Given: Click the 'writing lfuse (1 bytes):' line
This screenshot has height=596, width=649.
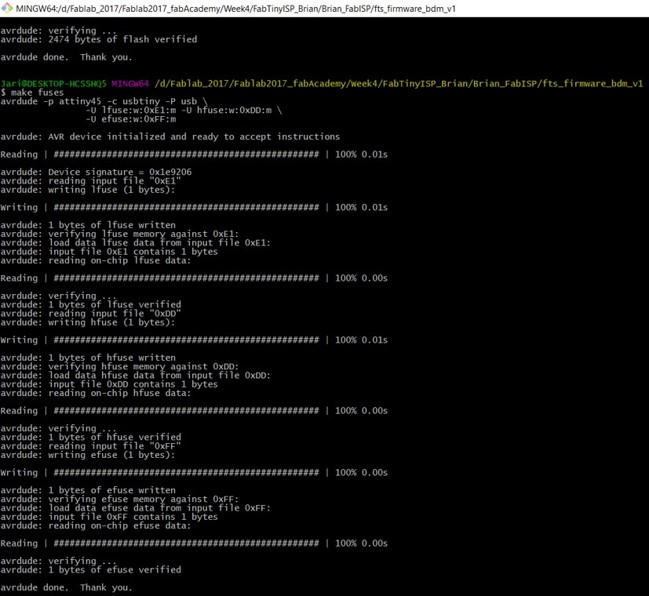Looking at the screenshot, I should click(88, 190).
